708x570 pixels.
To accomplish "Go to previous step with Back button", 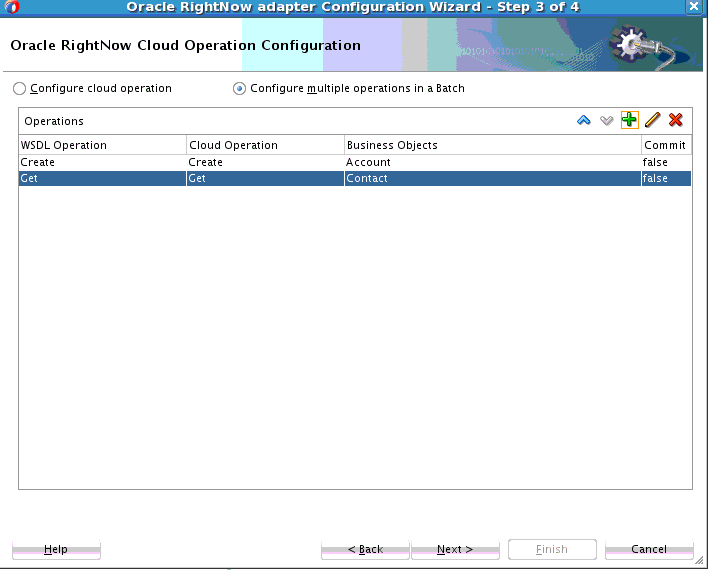I will [x=365, y=549].
